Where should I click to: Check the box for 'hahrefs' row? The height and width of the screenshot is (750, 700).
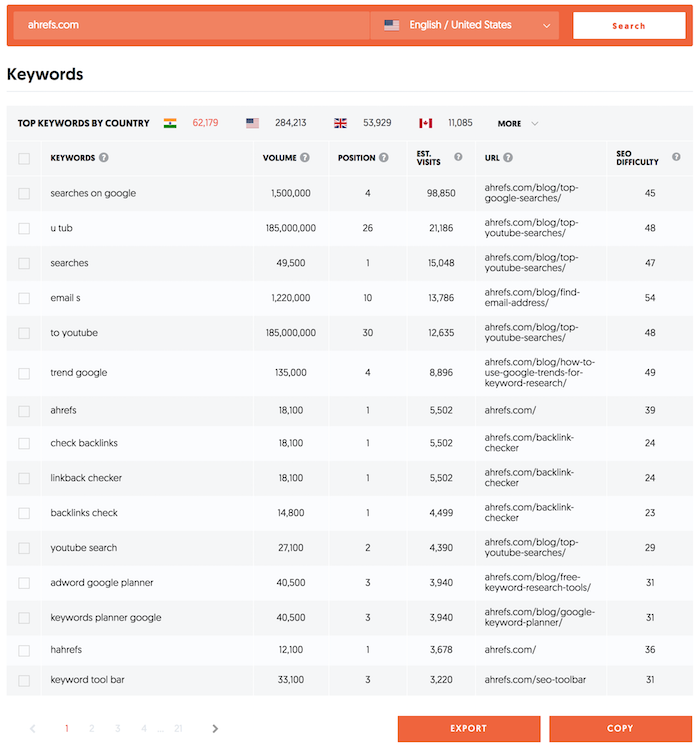click(x=24, y=650)
